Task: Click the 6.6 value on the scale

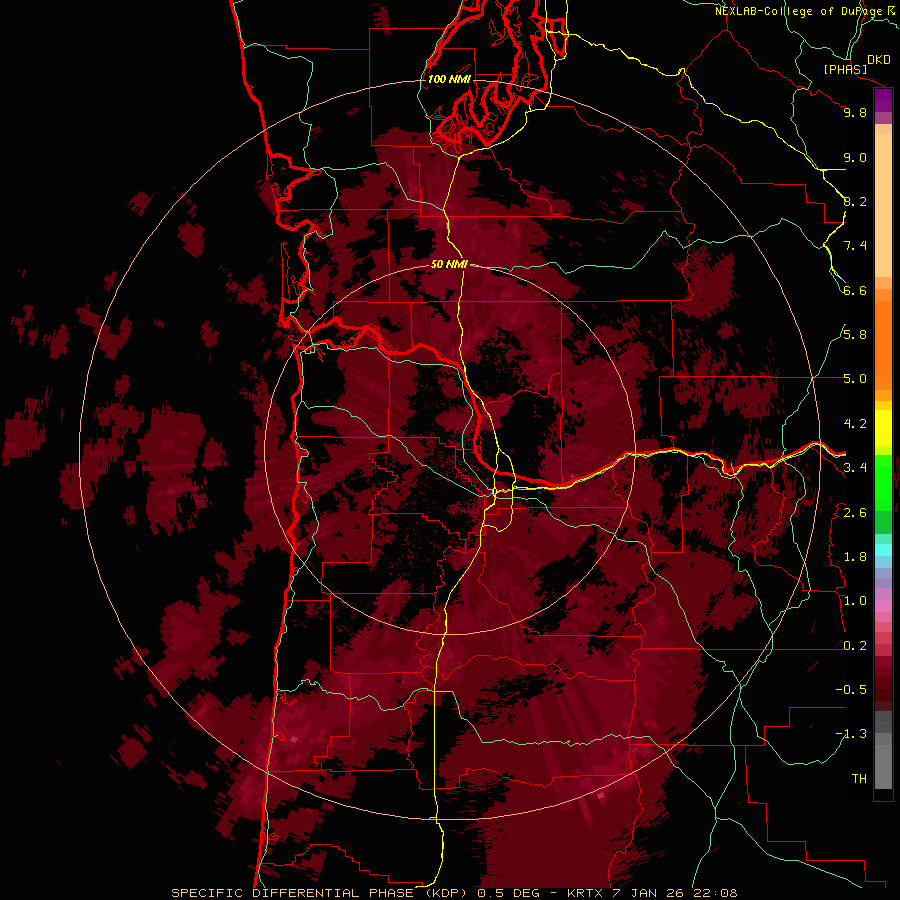Action: [855, 290]
